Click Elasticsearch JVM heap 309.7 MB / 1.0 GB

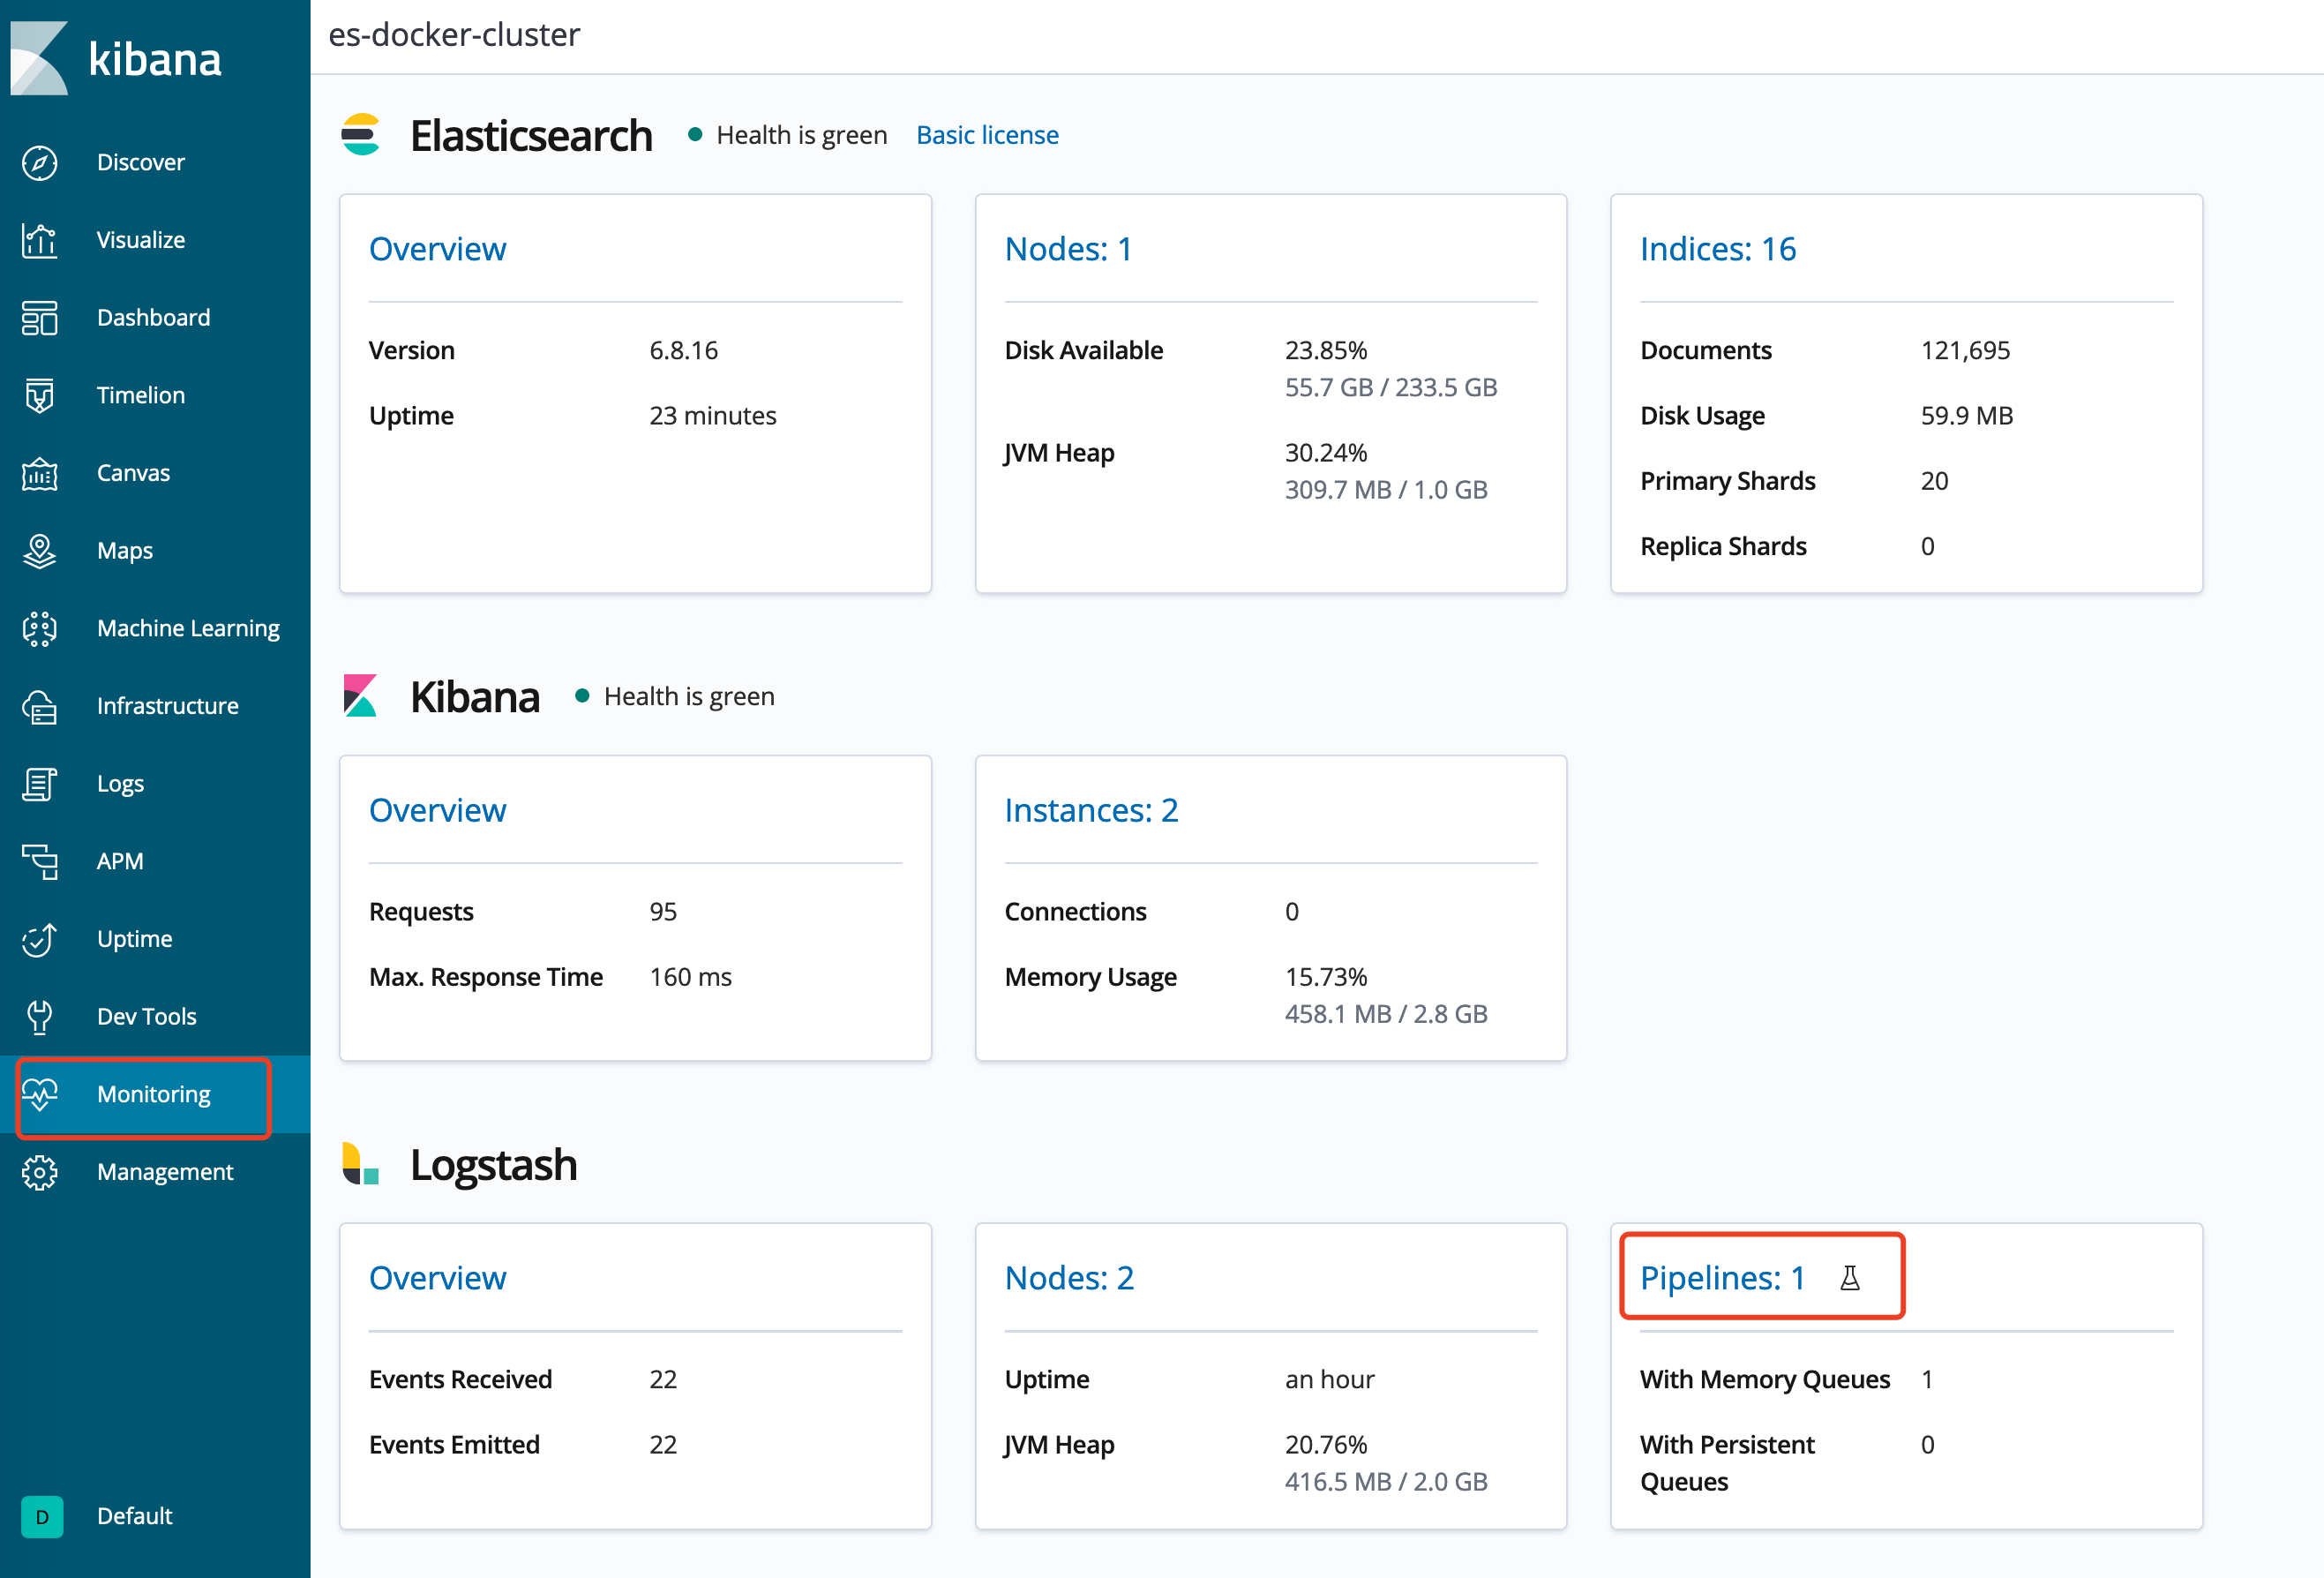click(1386, 490)
